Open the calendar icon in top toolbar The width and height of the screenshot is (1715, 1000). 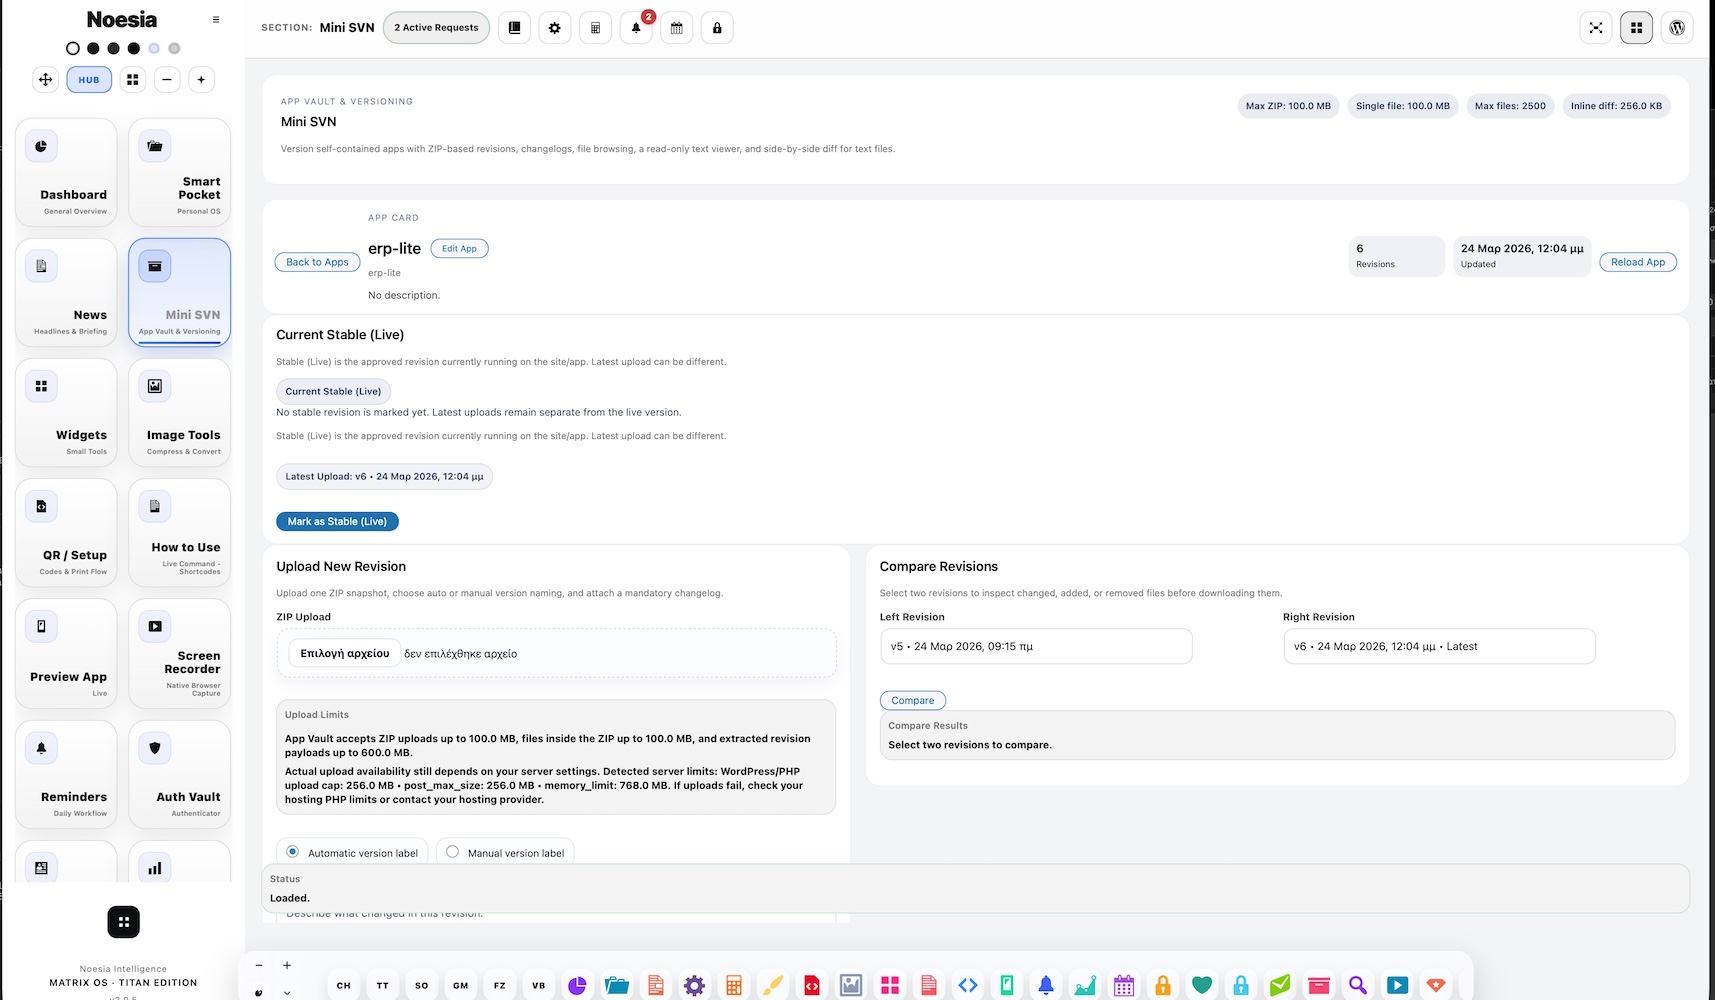pyautogui.click(x=677, y=28)
